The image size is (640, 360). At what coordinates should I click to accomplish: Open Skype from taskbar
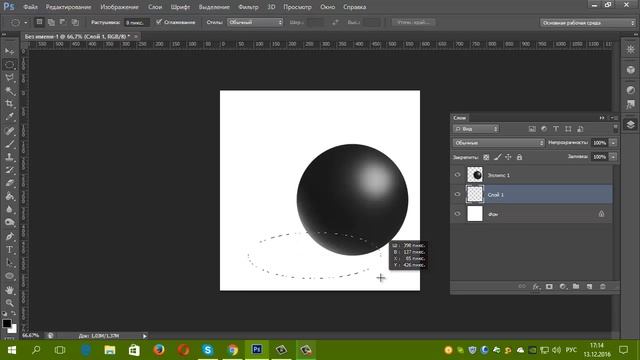pyautogui.click(x=208, y=350)
